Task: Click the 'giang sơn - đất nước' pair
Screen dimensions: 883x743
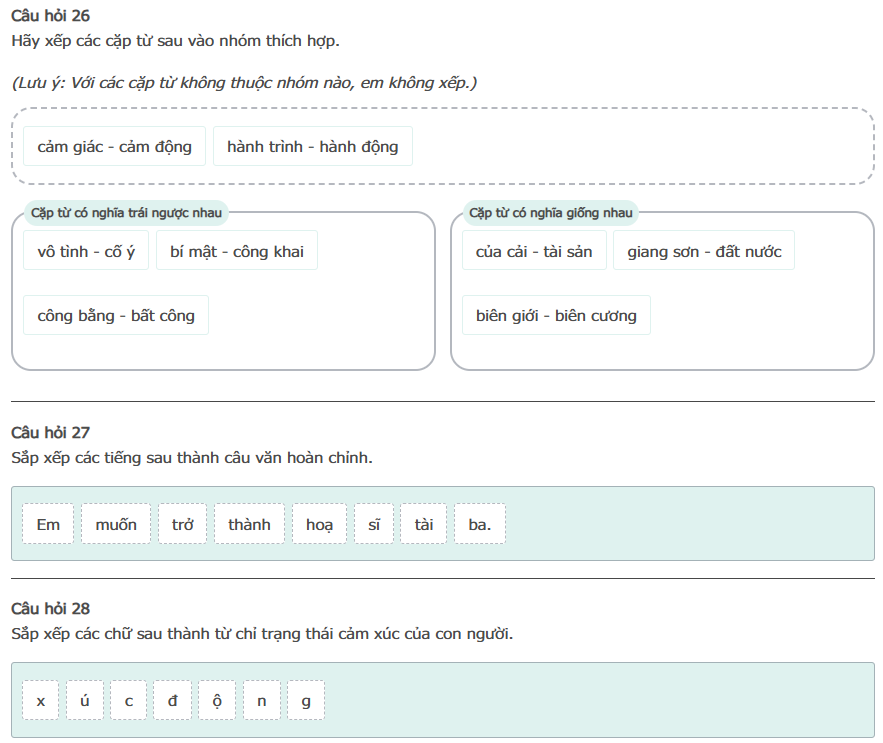Action: [704, 251]
